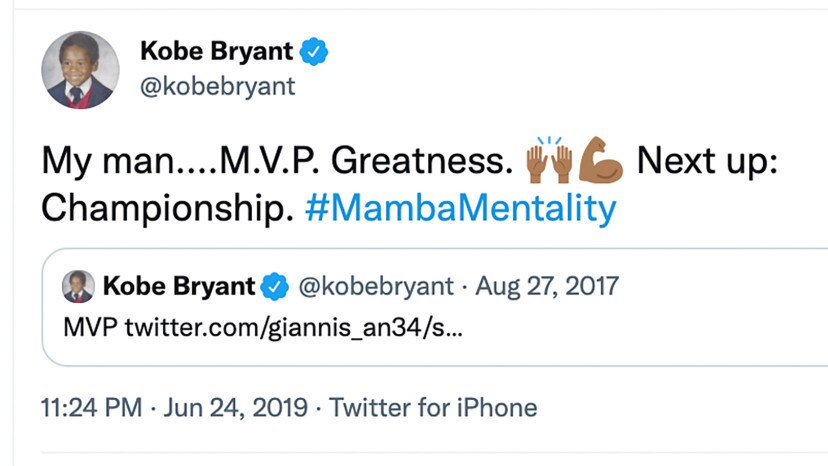Click the flexed bicep emoji
The image size is (828, 466).
600,160
